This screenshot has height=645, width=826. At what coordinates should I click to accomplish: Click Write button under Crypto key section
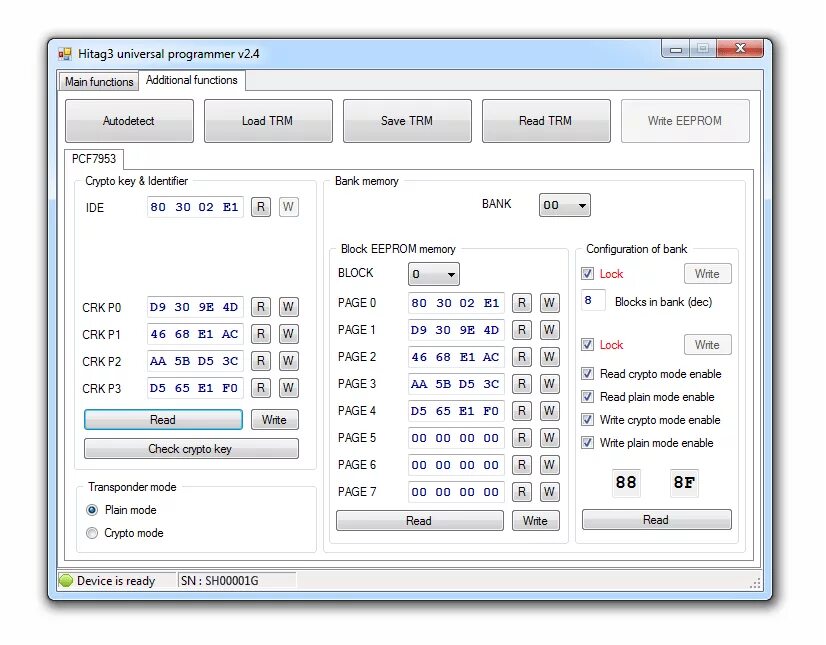tap(274, 419)
